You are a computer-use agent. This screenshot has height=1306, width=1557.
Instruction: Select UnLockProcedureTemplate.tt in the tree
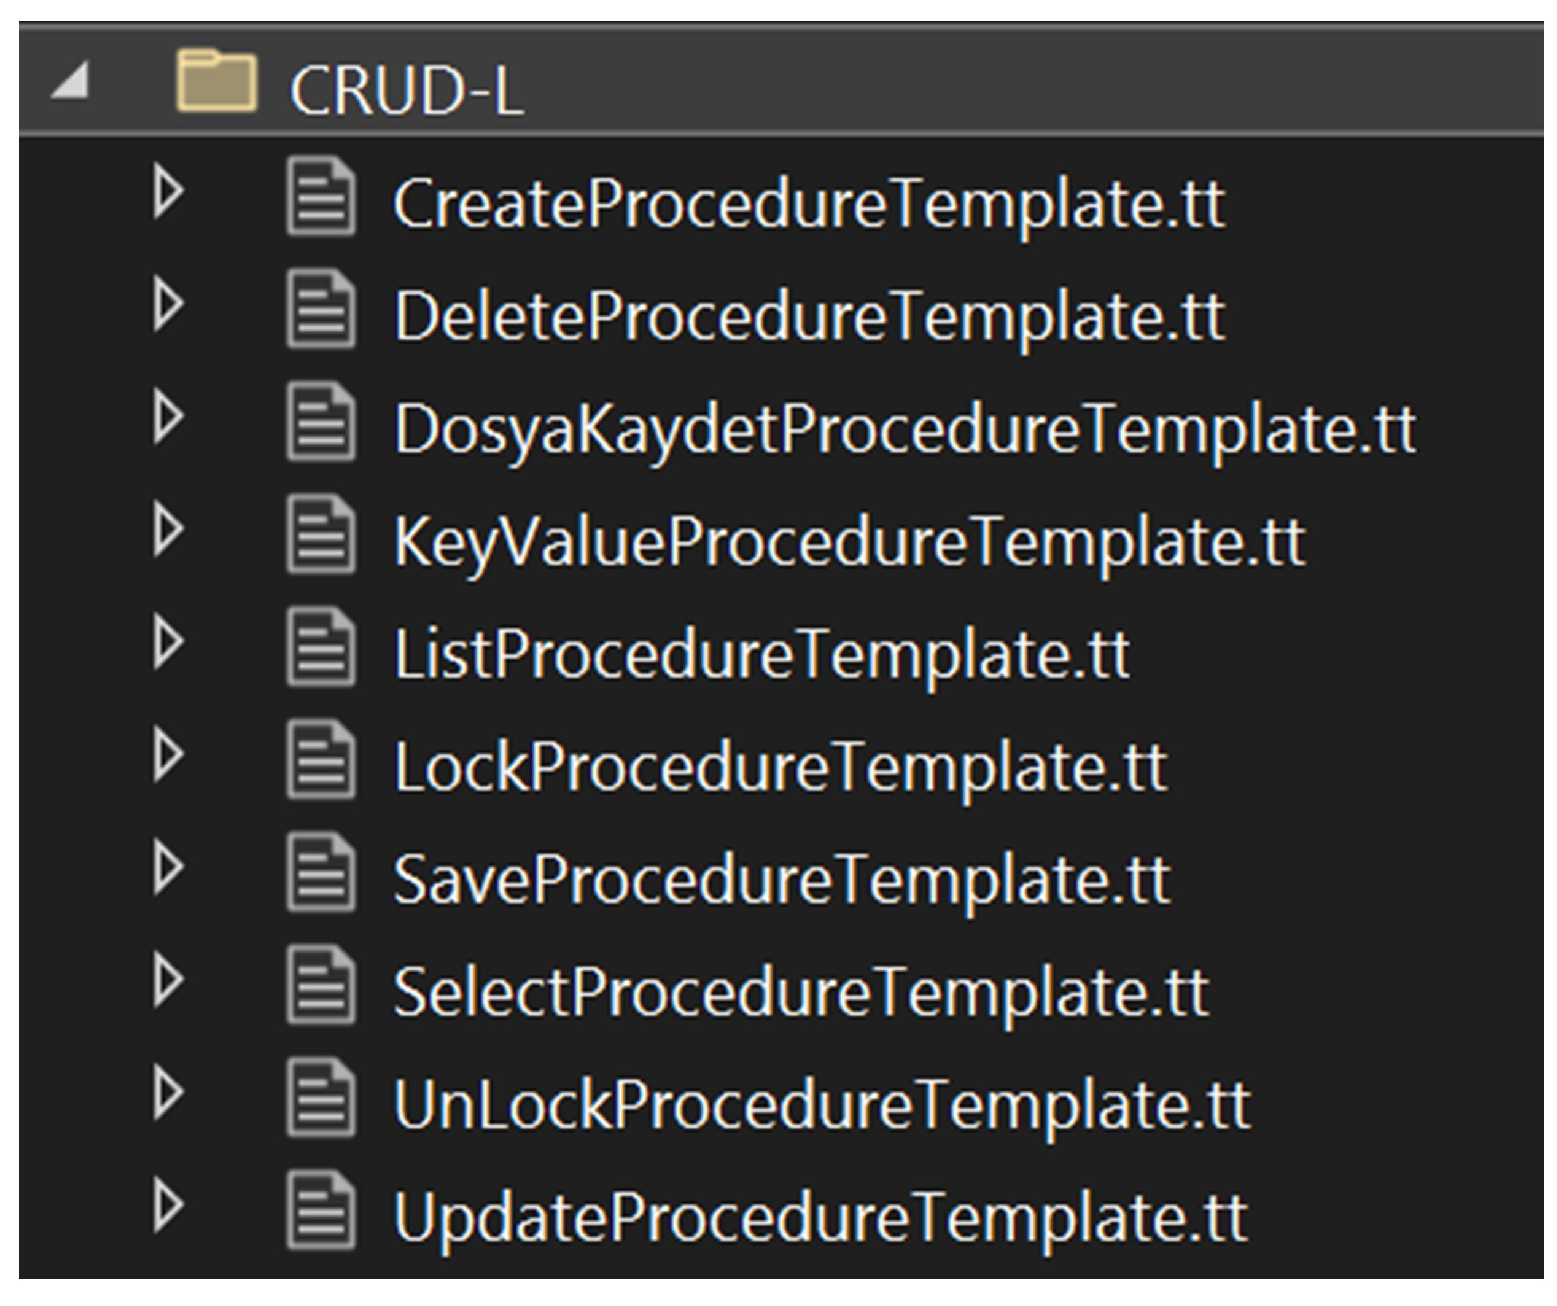821,1105
